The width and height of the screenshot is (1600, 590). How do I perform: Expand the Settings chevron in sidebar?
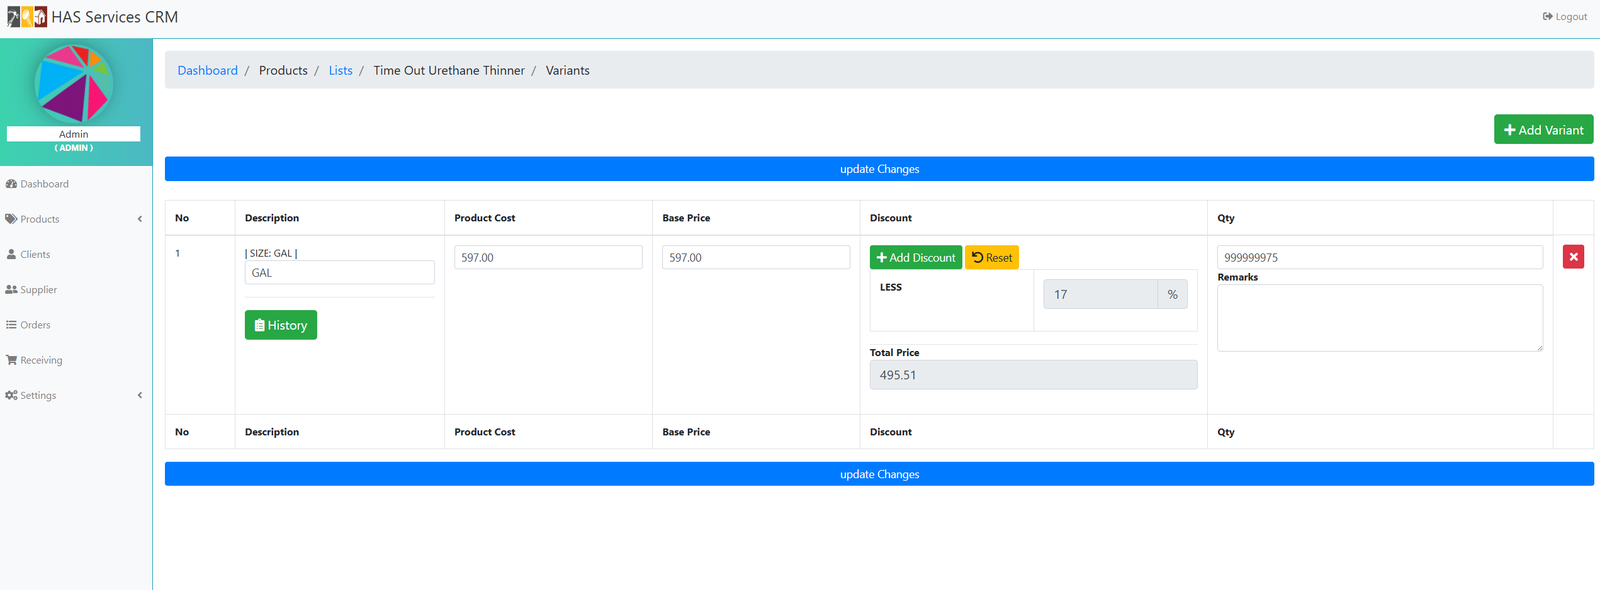[x=139, y=395]
